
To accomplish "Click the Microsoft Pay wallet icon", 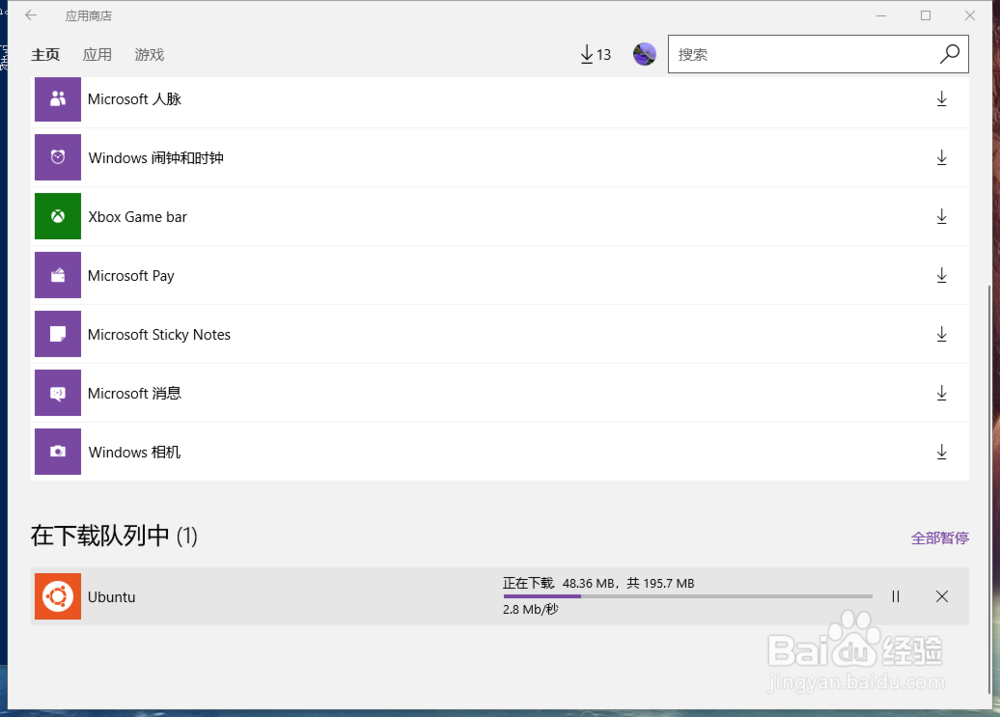I will [57, 275].
